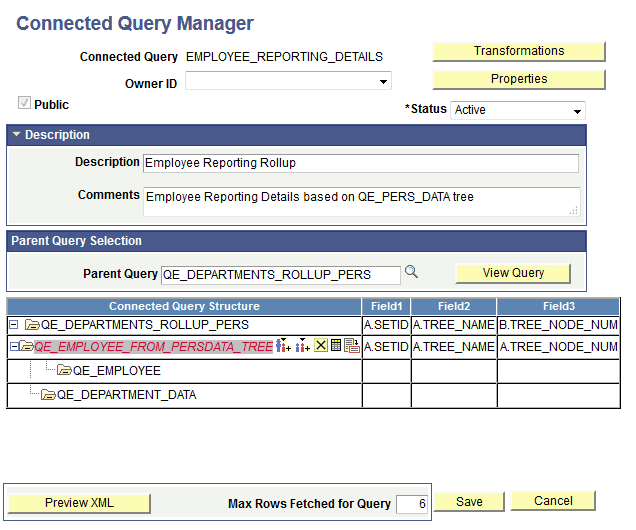Click the Parent Query Selection header
The width and height of the screenshot is (636, 530).
[297, 241]
